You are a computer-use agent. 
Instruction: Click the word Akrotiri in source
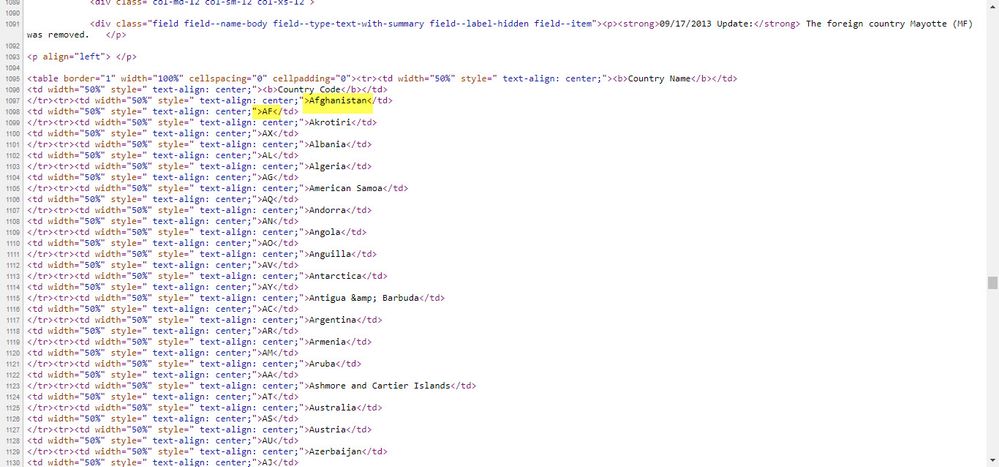point(329,122)
